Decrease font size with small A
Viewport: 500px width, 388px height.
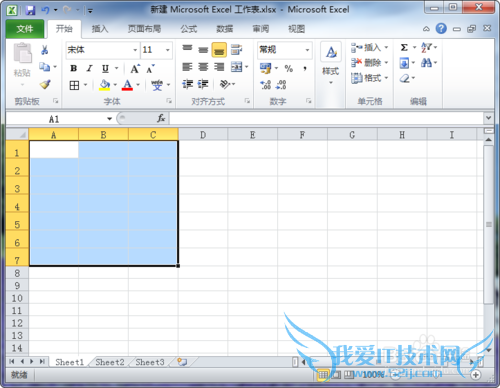coord(150,69)
